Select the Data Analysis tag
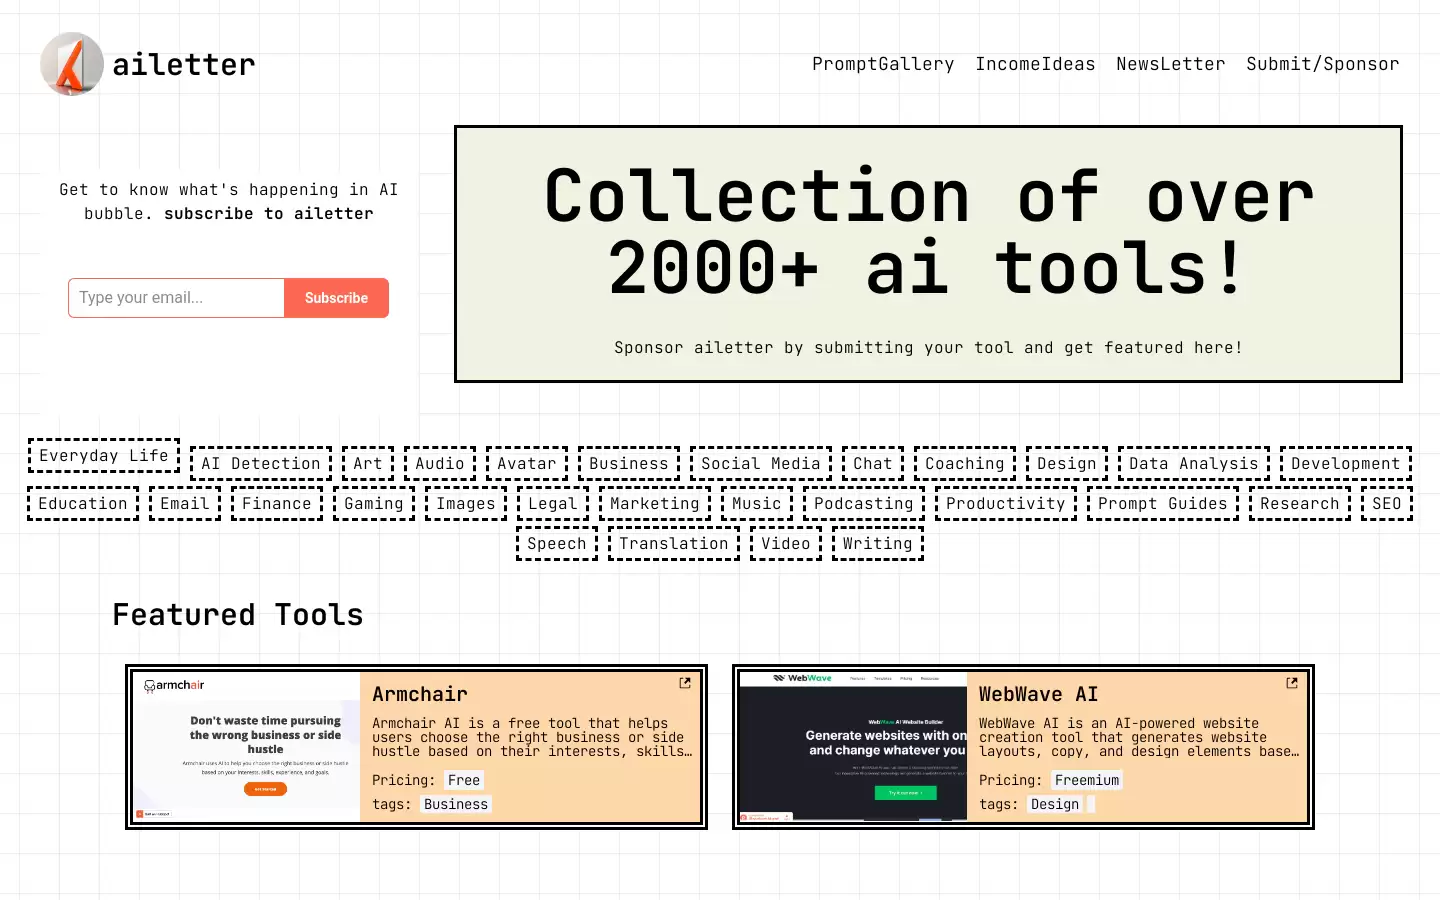 click(x=1194, y=463)
